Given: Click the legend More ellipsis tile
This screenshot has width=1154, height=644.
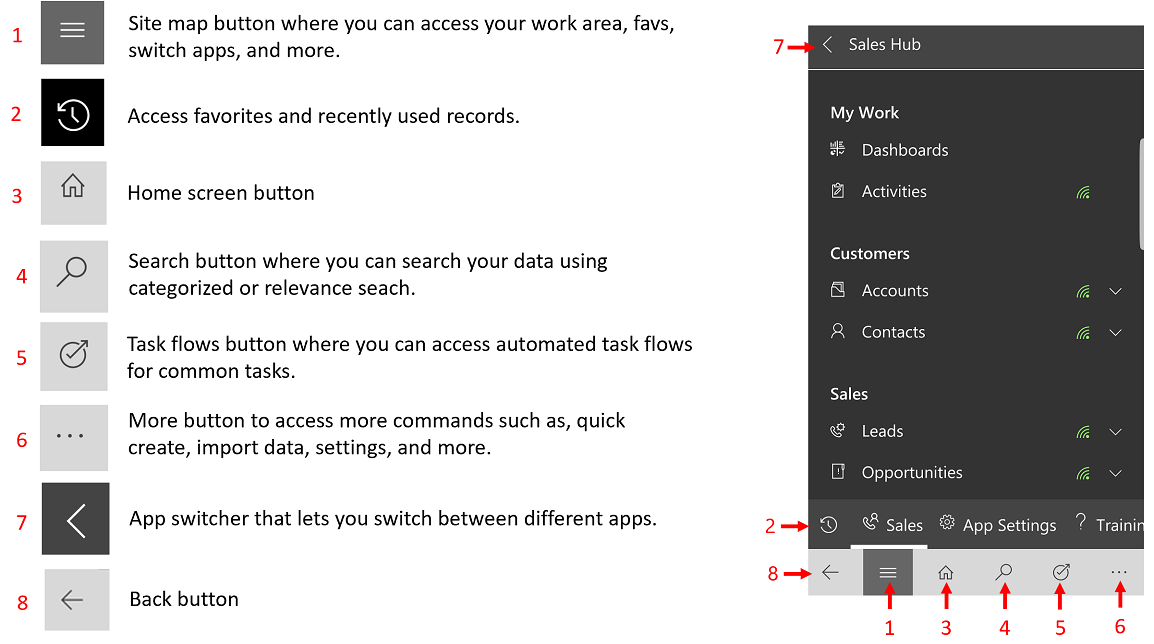Looking at the screenshot, I should click(x=74, y=437).
